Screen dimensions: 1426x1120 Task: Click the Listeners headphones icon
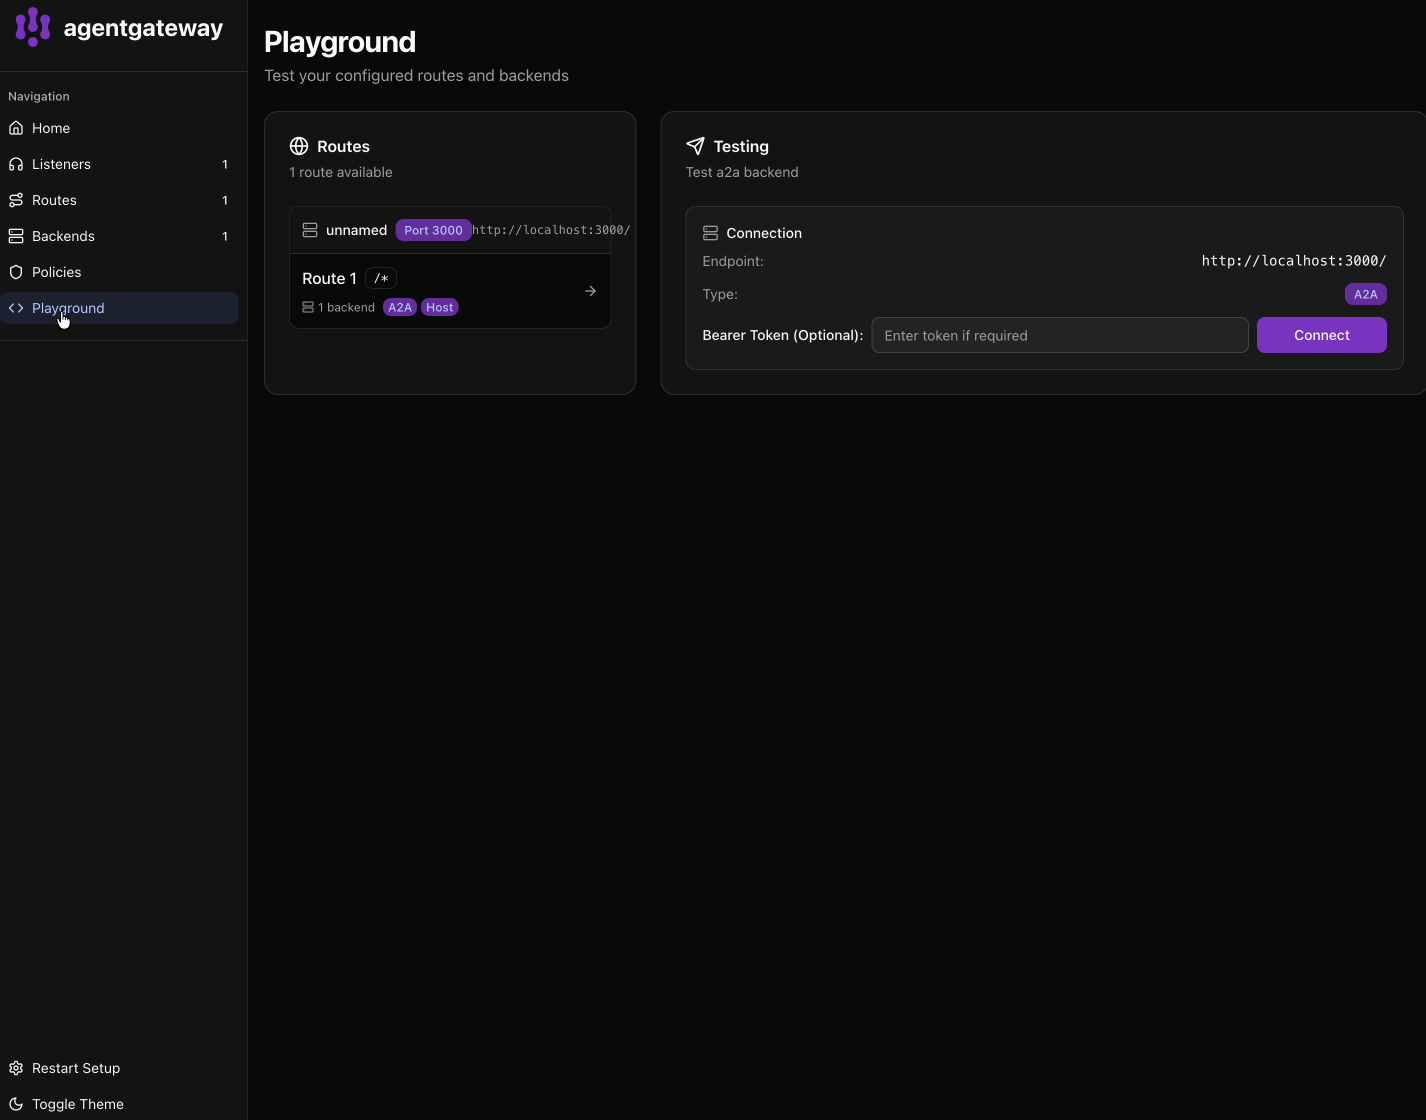pos(16,164)
